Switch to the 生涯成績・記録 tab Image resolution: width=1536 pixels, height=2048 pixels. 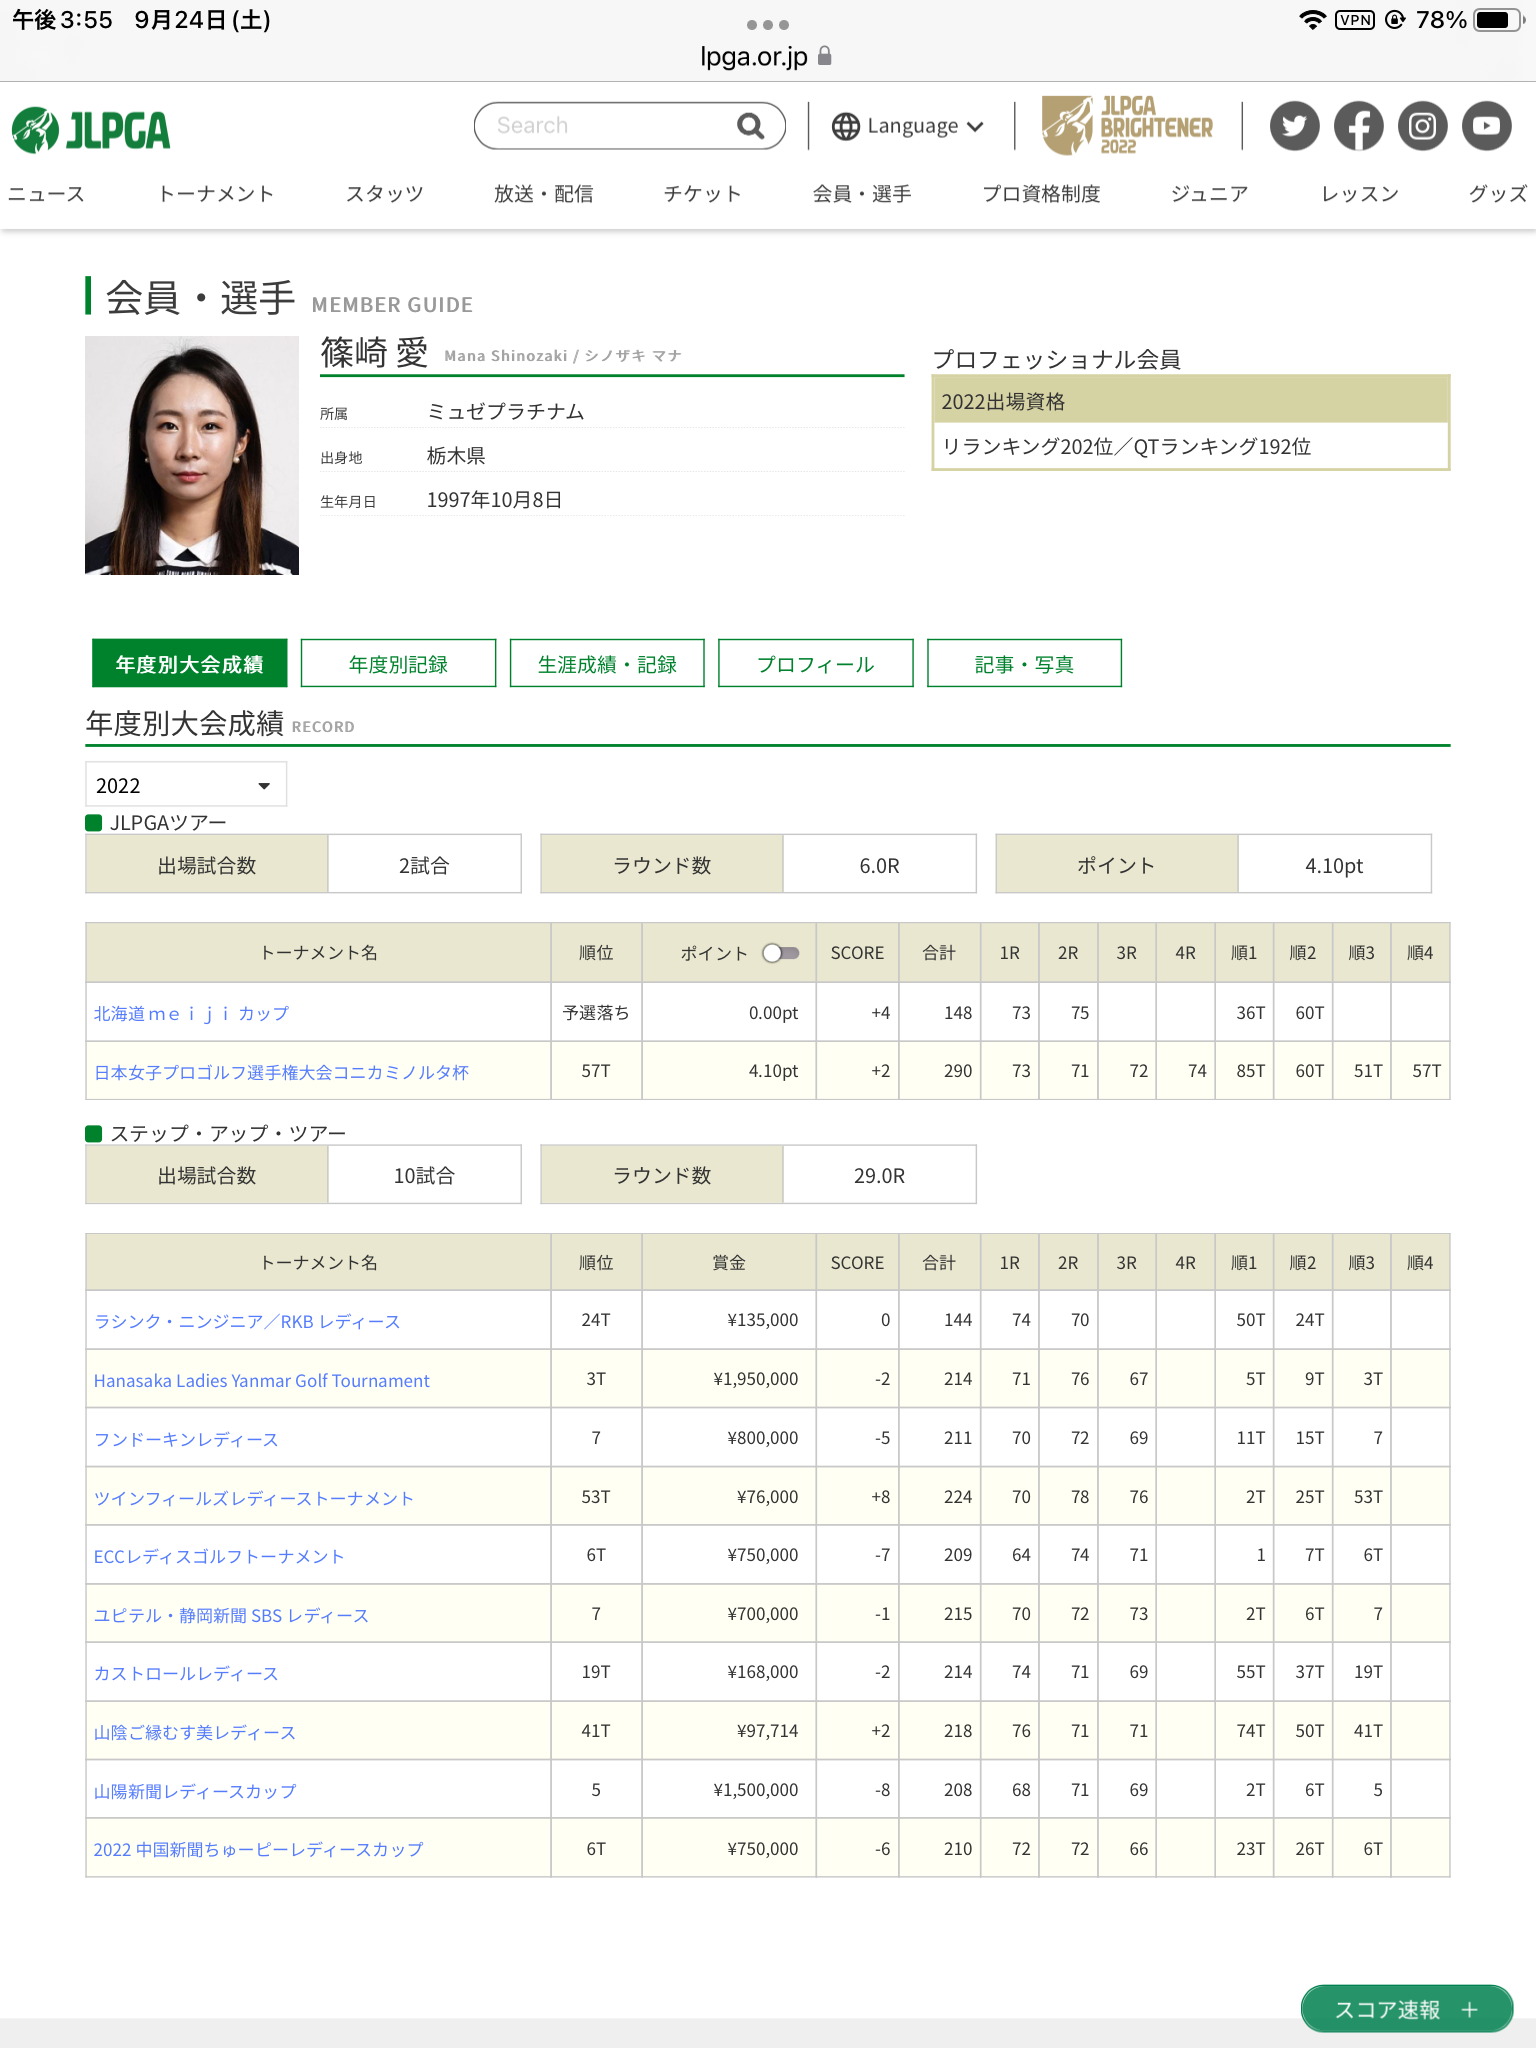pos(607,664)
